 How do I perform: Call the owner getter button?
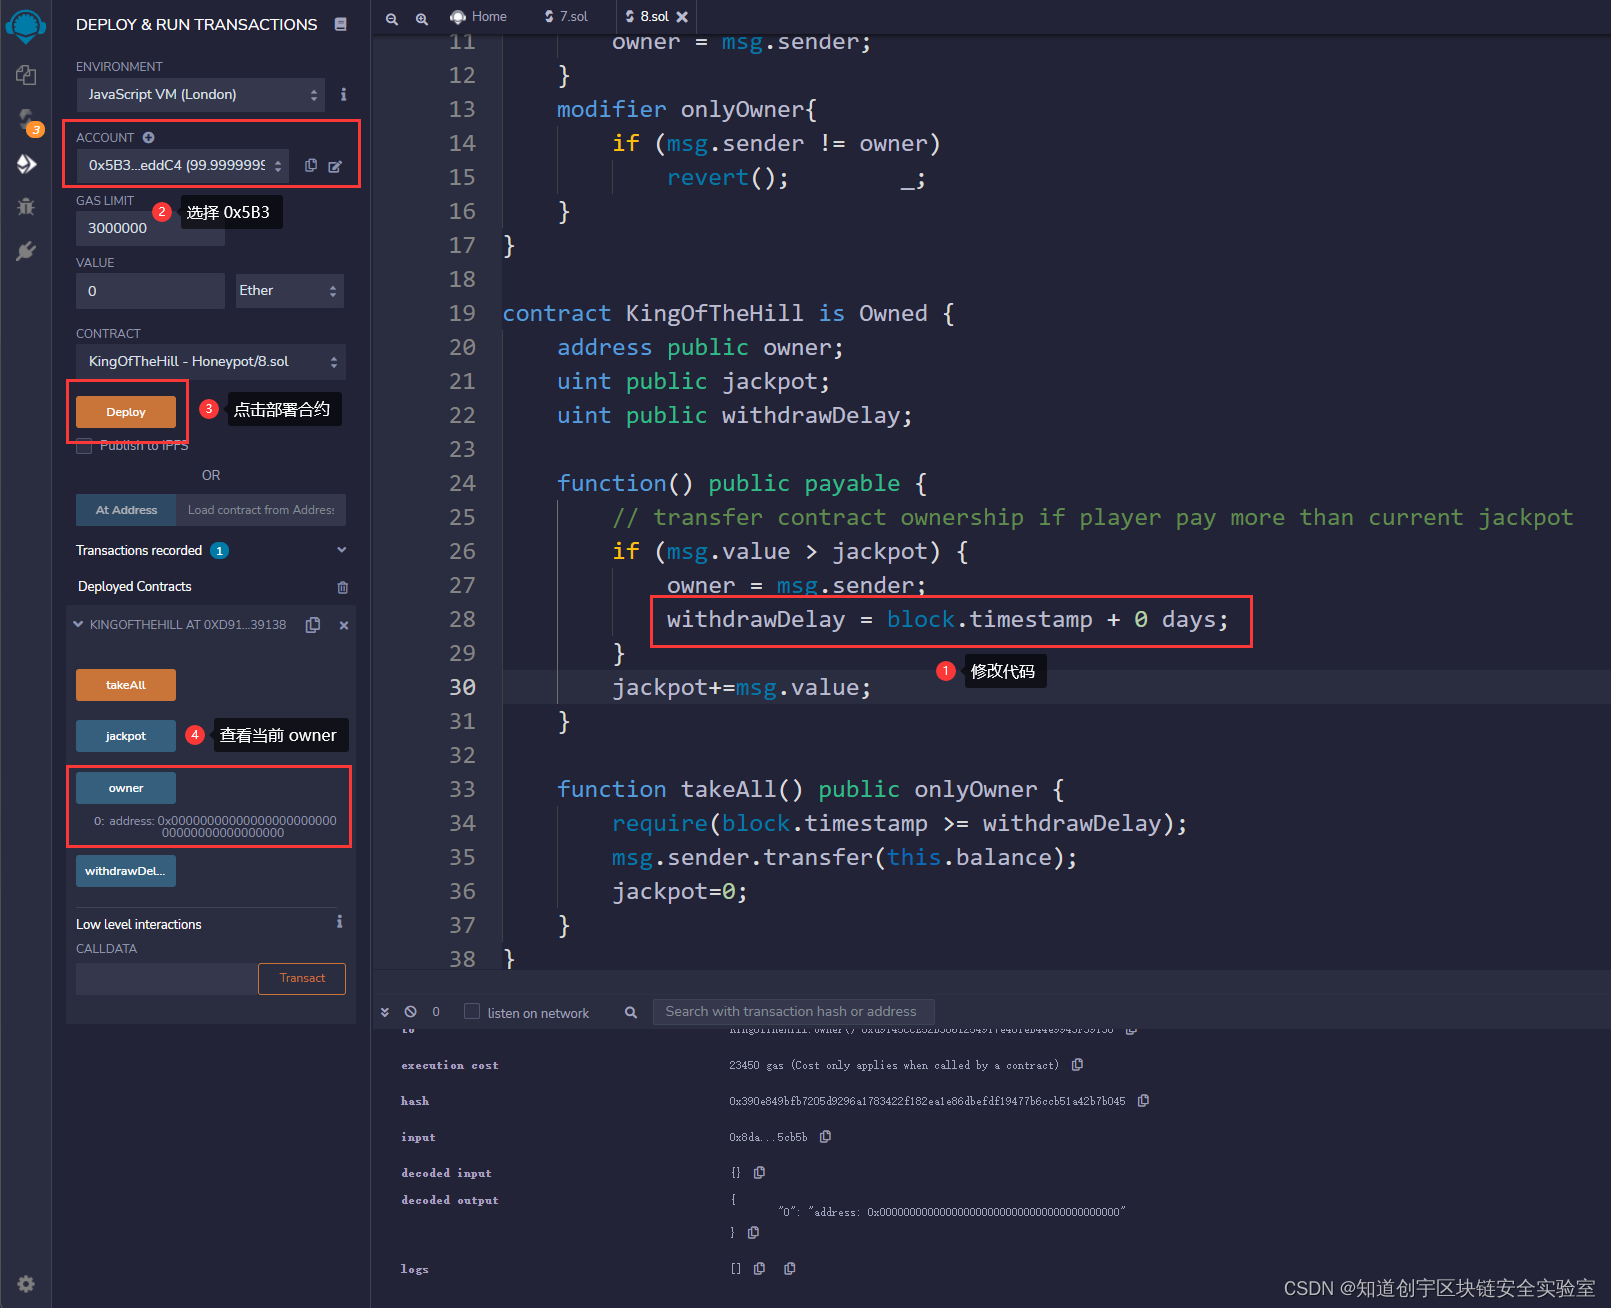tap(126, 788)
